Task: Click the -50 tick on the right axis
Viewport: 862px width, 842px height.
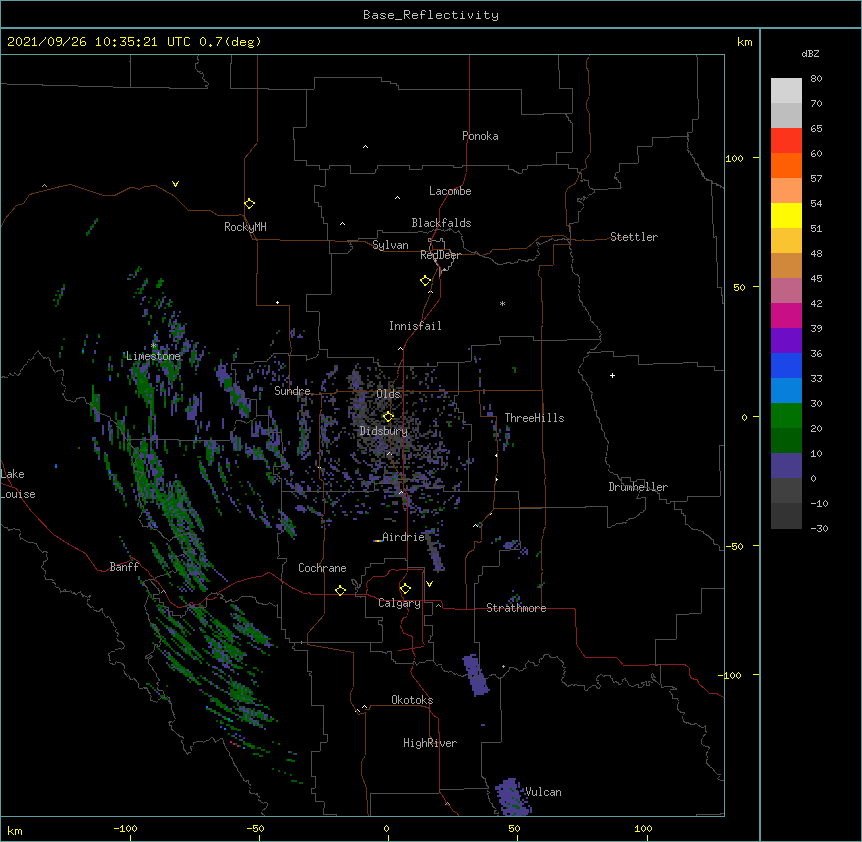Action: [x=734, y=546]
